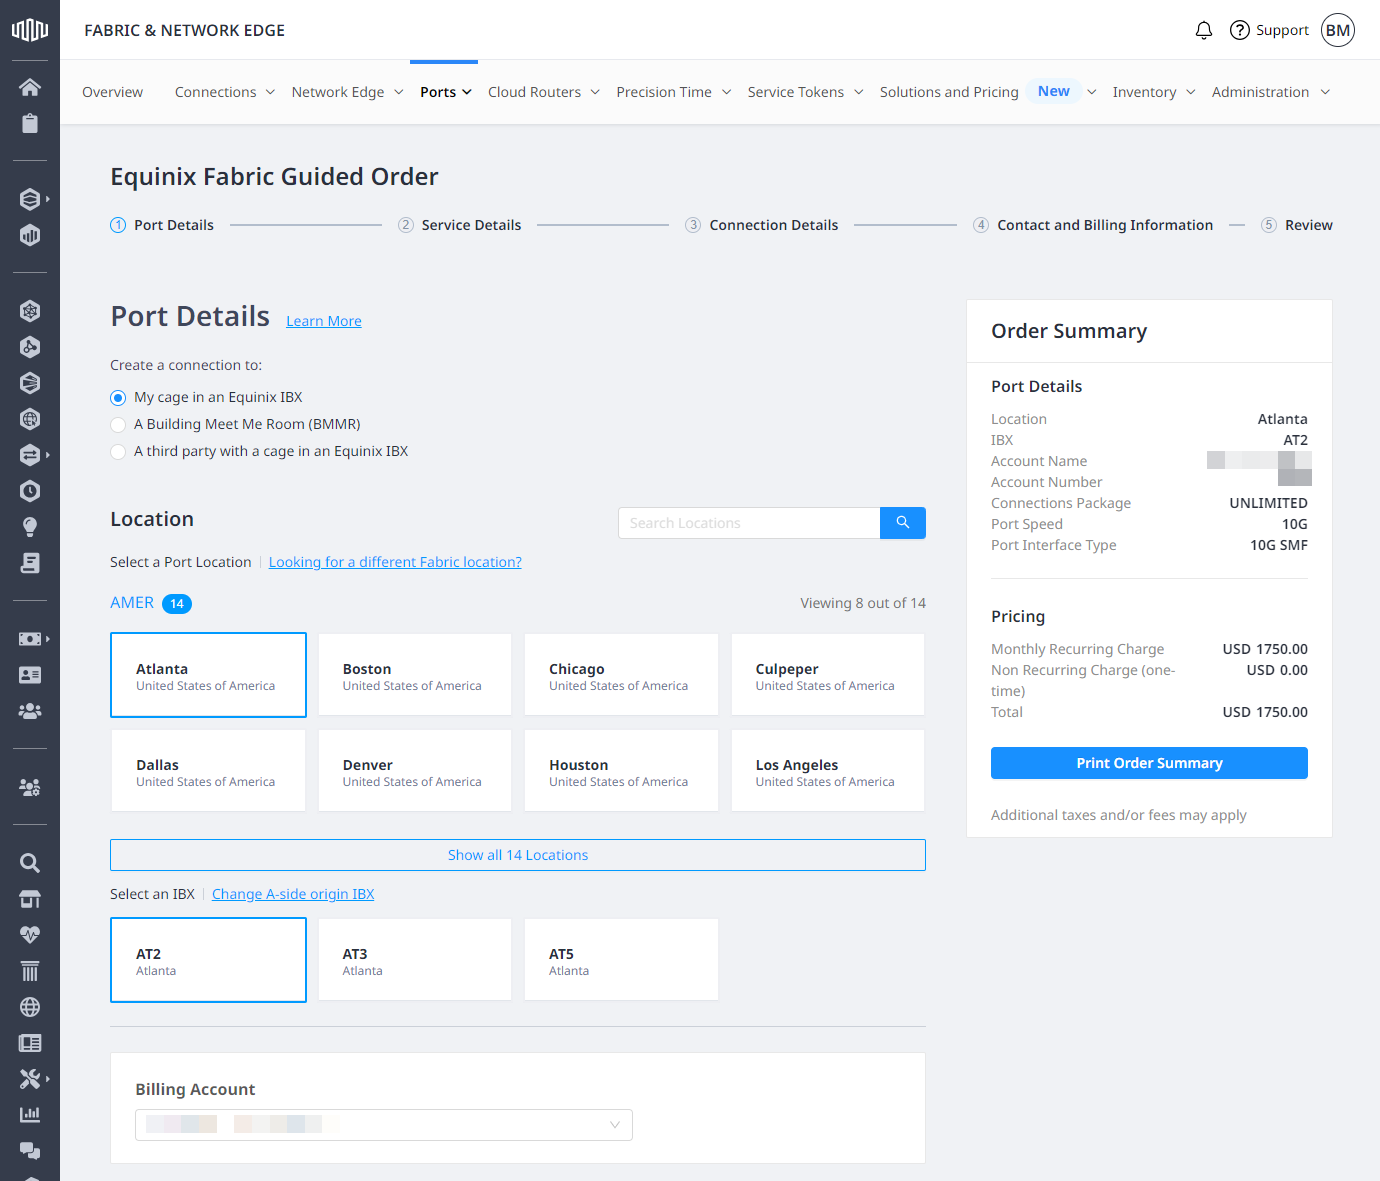Select 'A third party with a cage' radio
Image resolution: width=1380 pixels, height=1181 pixels.
118,452
